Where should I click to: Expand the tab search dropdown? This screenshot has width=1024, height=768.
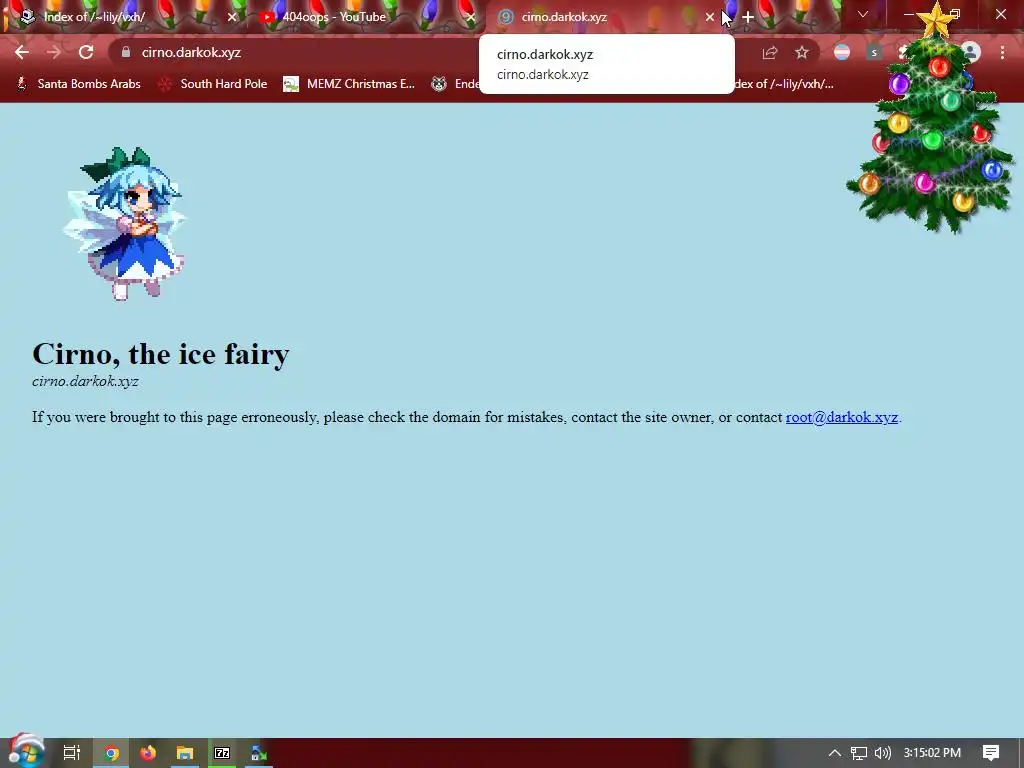click(x=863, y=14)
